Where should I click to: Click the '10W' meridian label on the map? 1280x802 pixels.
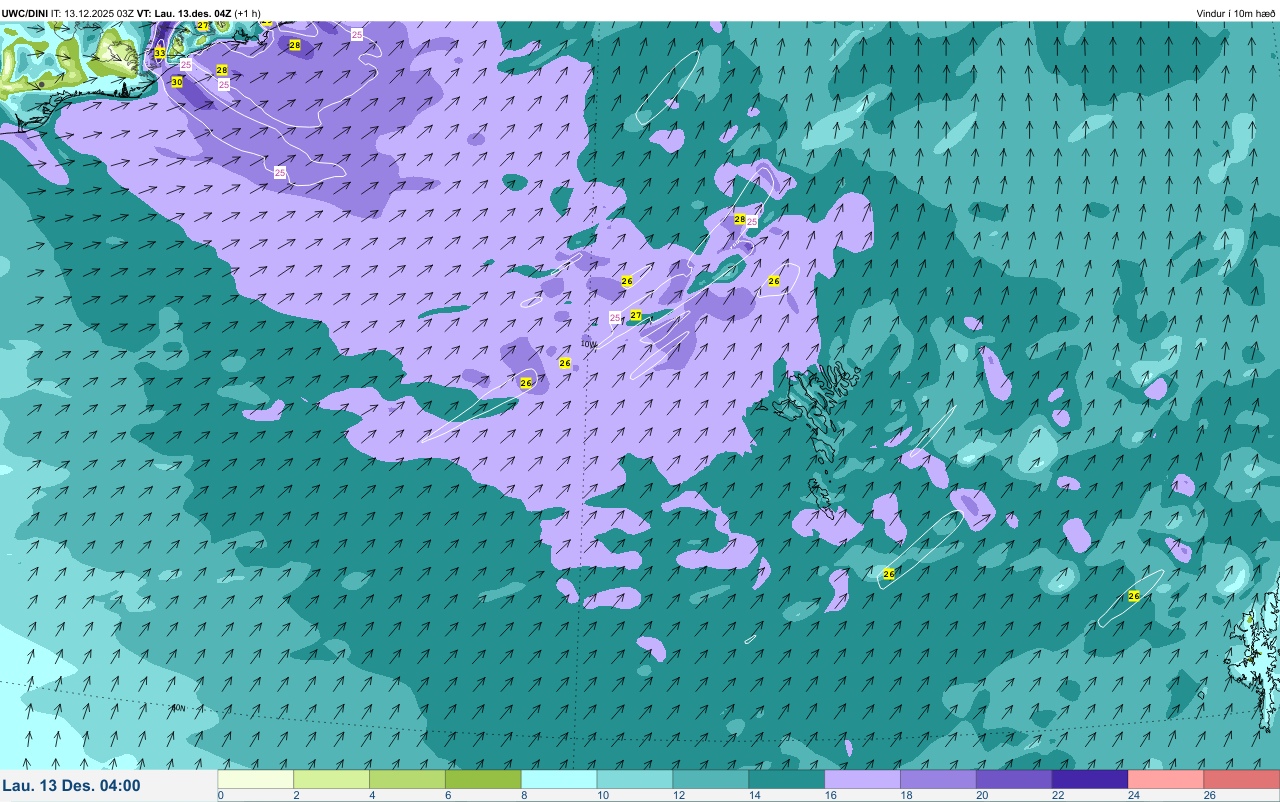(x=589, y=344)
